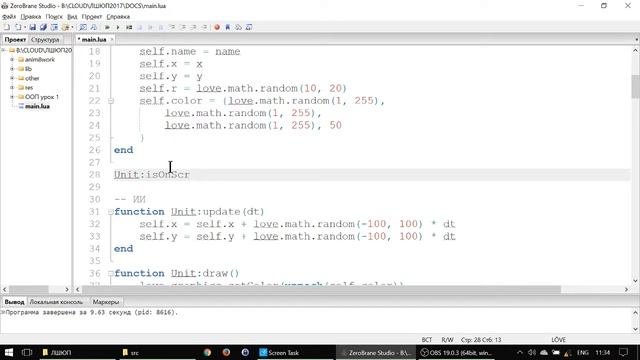
Task: Click the Step Into debug icon
Action: 172,27
